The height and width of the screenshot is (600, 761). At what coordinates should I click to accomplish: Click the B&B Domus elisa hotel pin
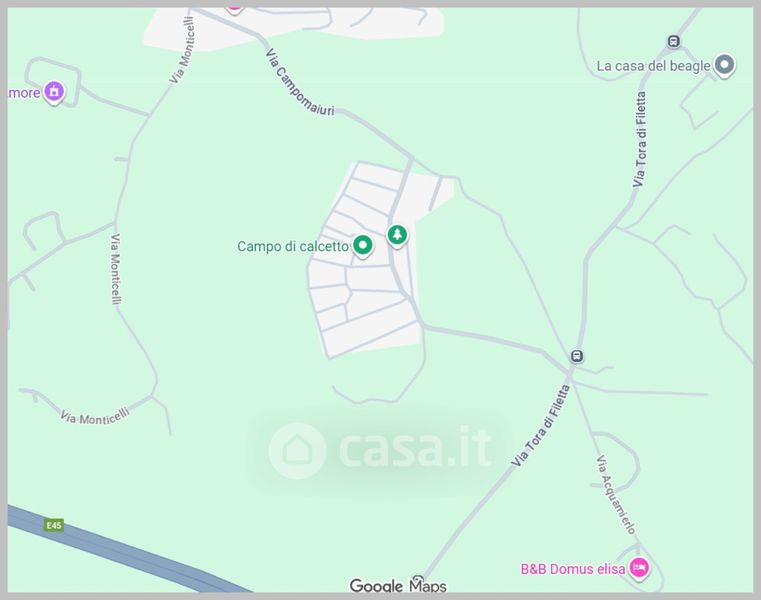(x=639, y=567)
